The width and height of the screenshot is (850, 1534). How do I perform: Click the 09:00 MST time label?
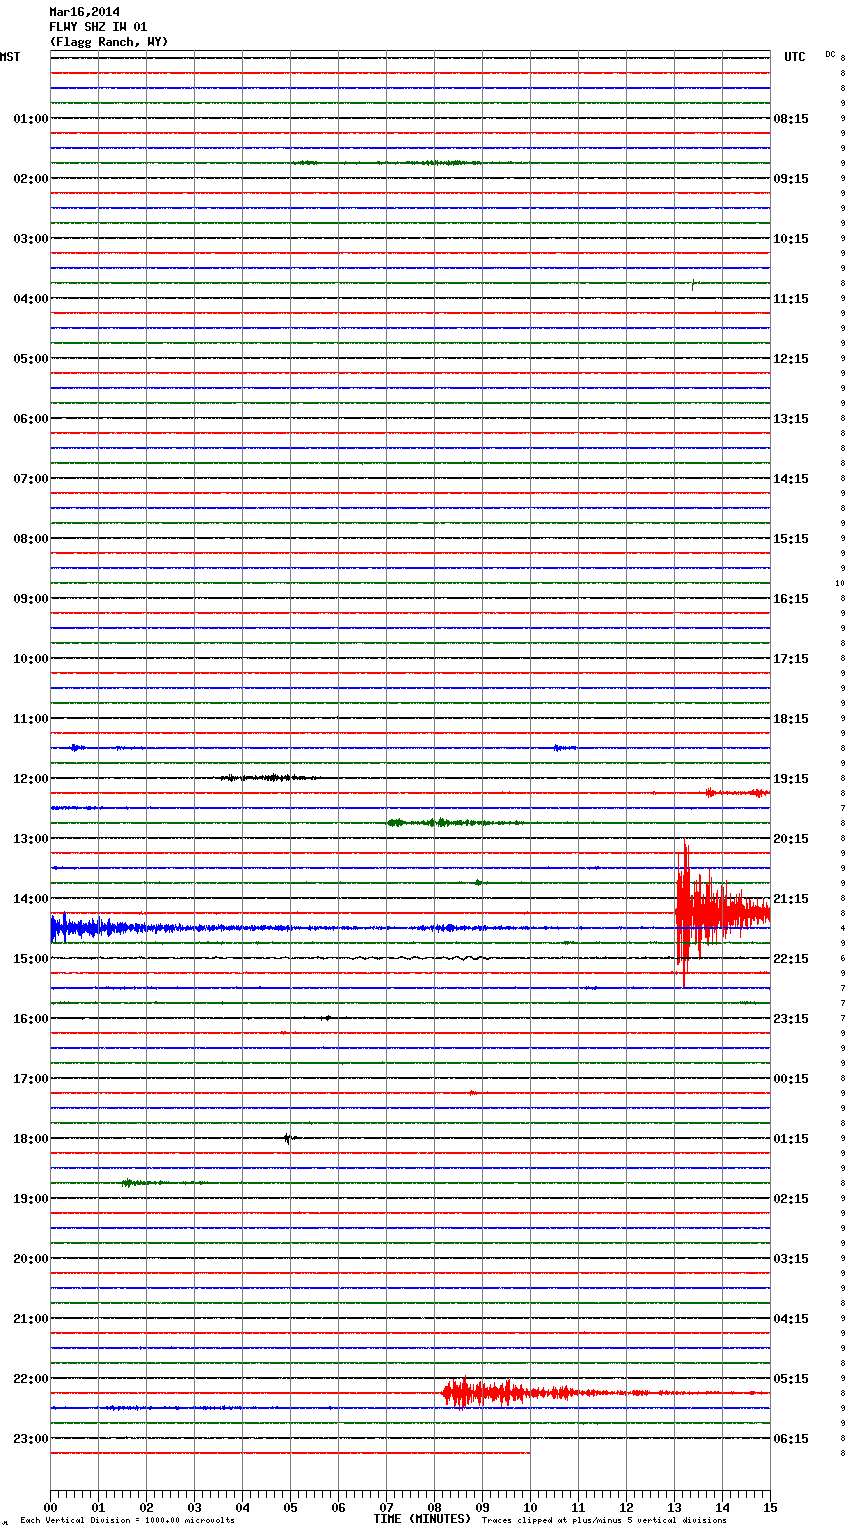coord(31,599)
